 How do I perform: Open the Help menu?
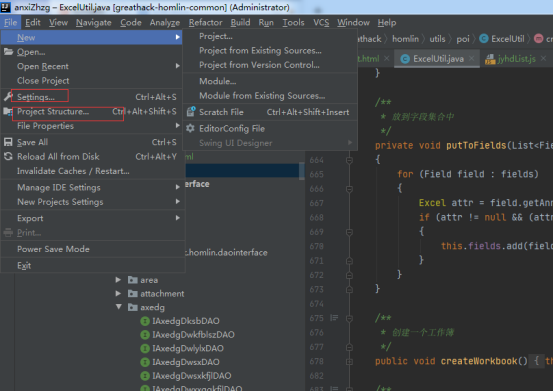(387, 23)
